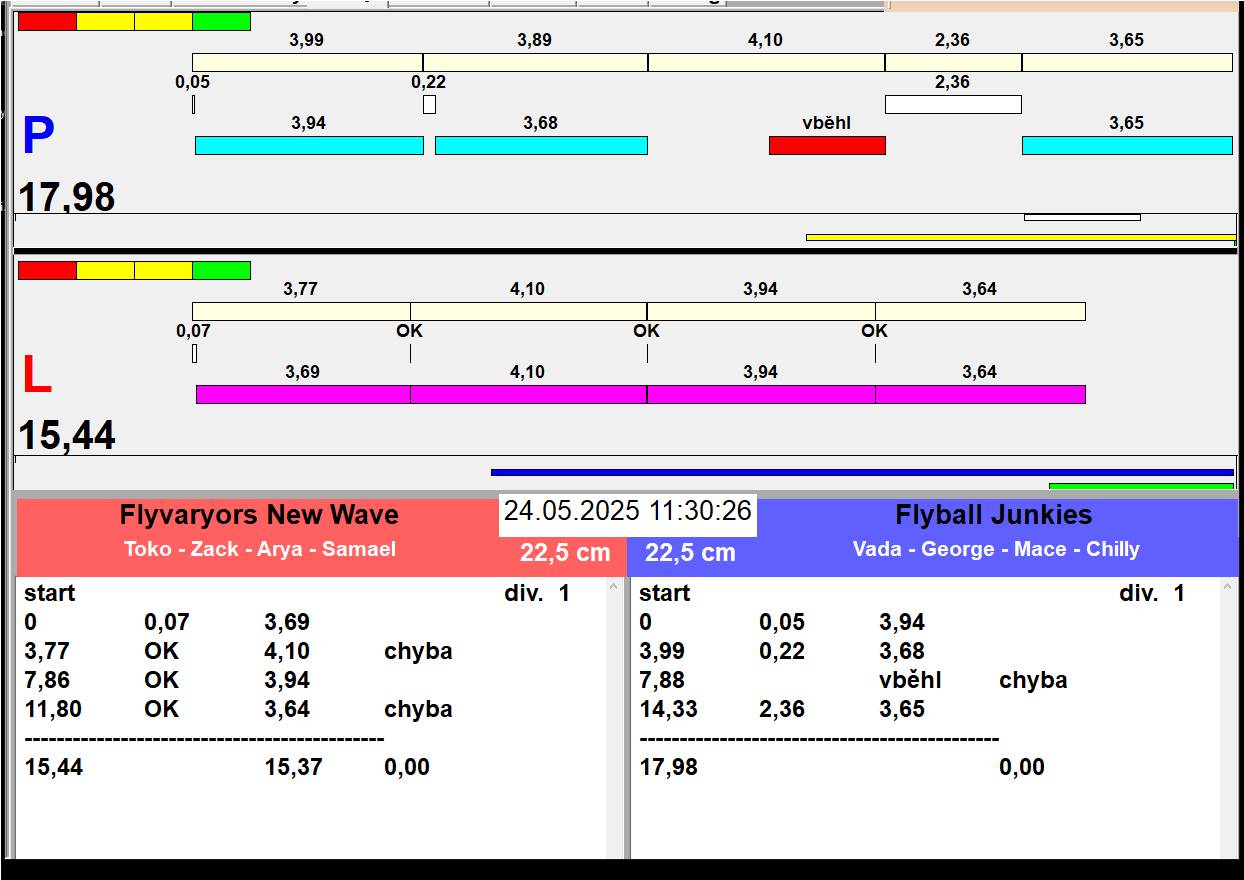
Task: Click the Toko - Zack - Arya - Samael lineup
Action: coord(260,549)
